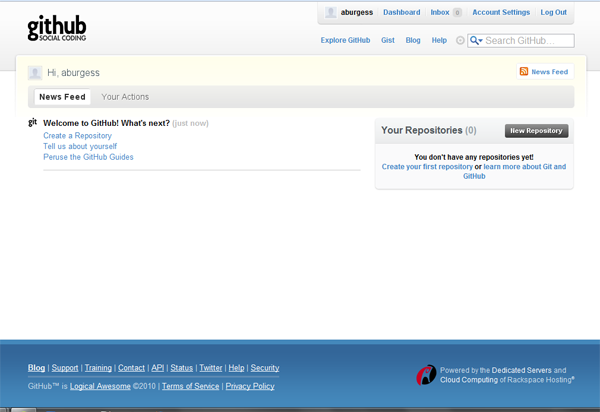Open the Privacy Policy link
Viewport: 600px width, 412px height.
pos(250,386)
